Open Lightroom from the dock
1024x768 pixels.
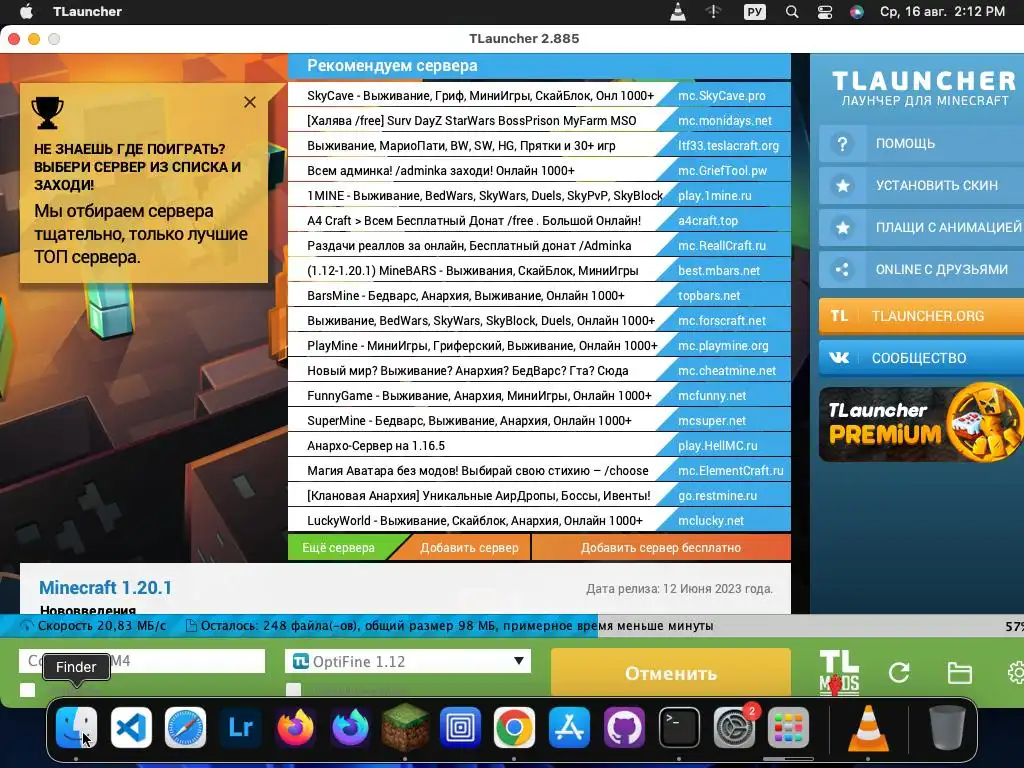pos(240,727)
